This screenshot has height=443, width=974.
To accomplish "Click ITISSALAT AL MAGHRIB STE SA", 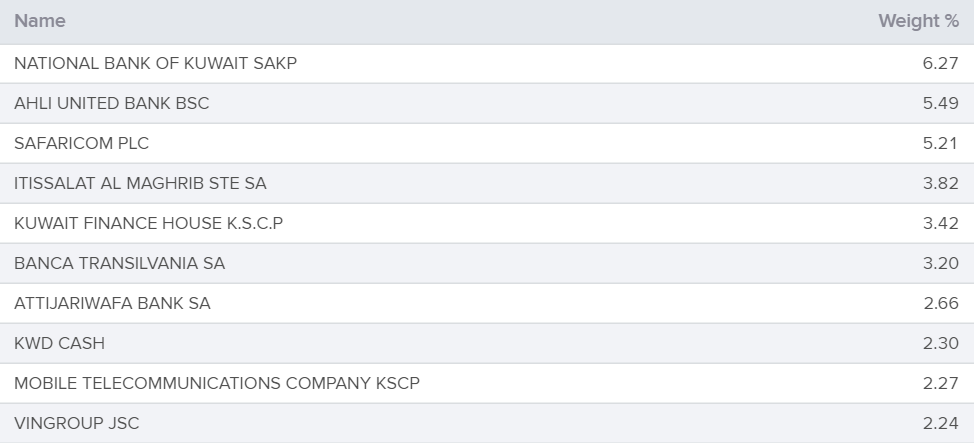I will click(140, 183).
